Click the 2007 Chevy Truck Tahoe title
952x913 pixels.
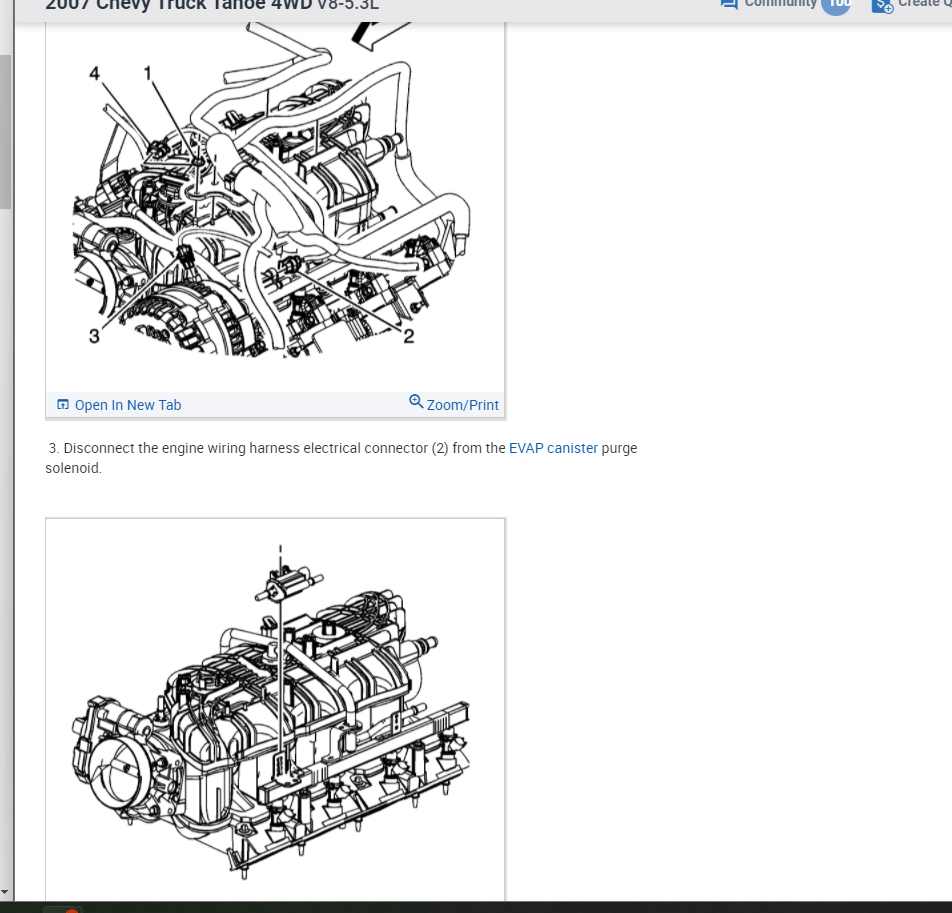click(x=212, y=5)
